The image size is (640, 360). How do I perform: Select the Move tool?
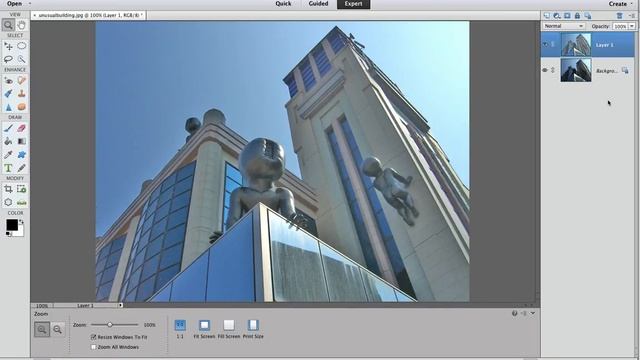coord(8,46)
